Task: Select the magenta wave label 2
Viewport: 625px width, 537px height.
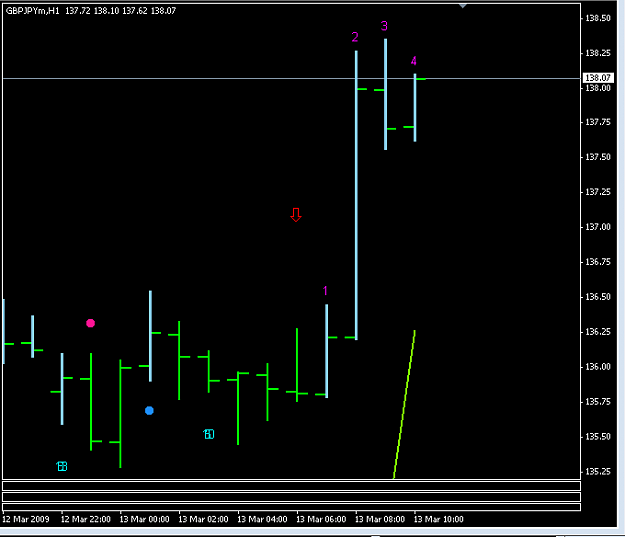Action: 355,37
